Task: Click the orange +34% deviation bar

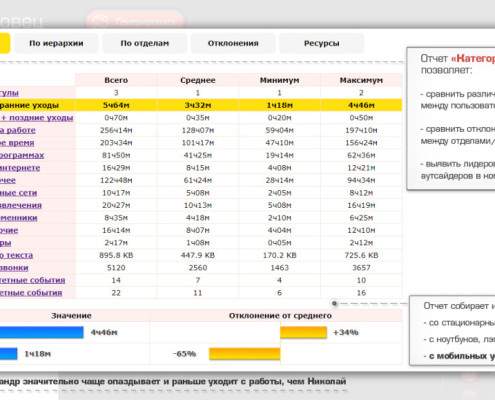Action: tap(303, 332)
